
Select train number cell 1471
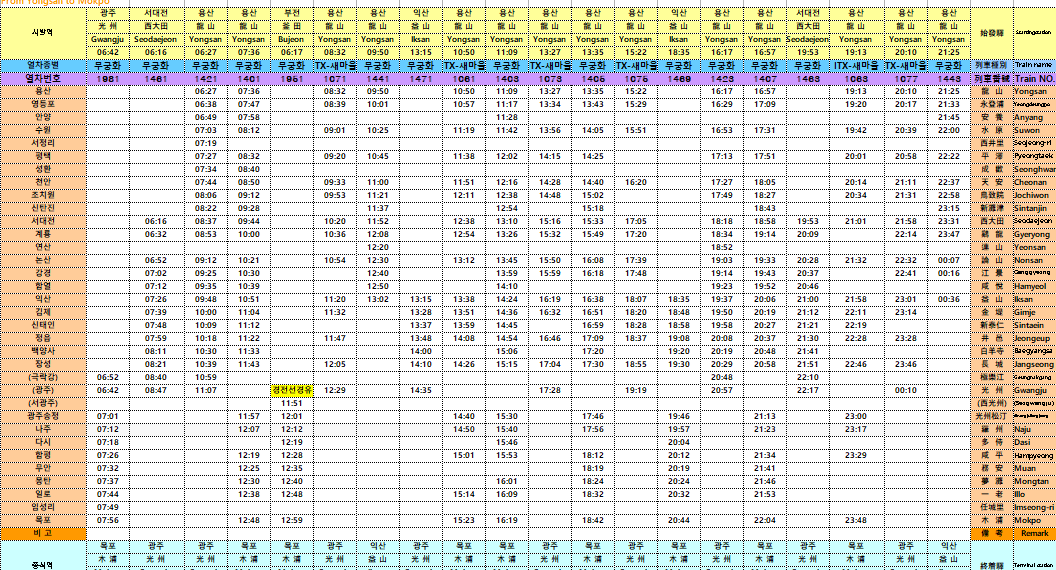pos(421,79)
